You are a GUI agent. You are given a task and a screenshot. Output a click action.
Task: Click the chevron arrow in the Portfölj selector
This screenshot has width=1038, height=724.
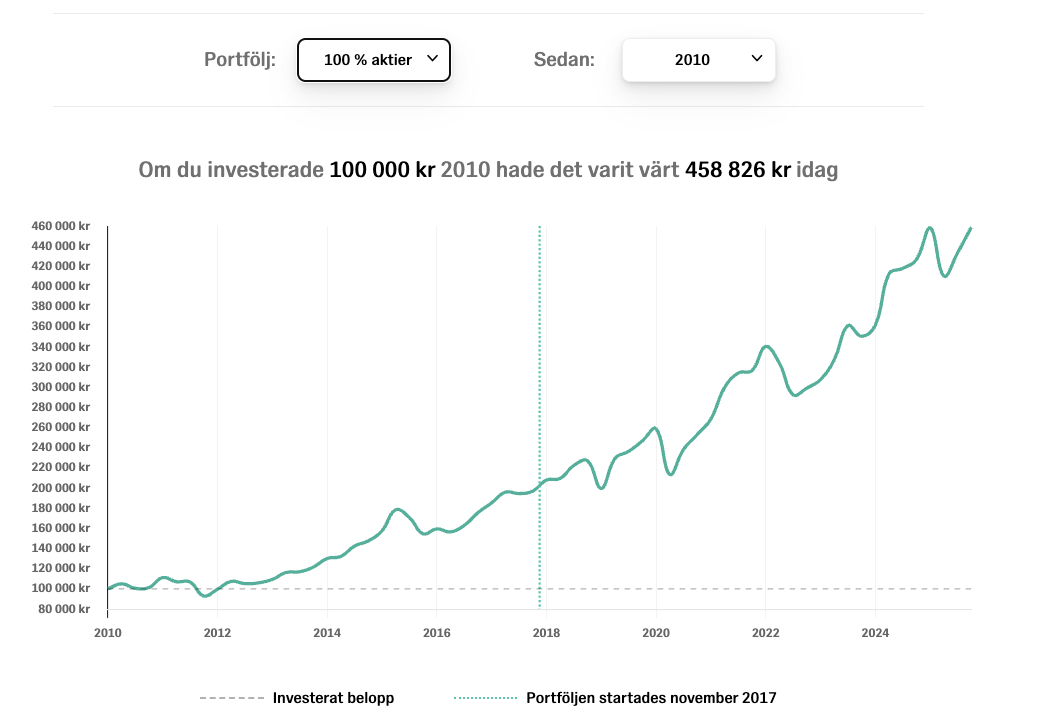tap(432, 59)
